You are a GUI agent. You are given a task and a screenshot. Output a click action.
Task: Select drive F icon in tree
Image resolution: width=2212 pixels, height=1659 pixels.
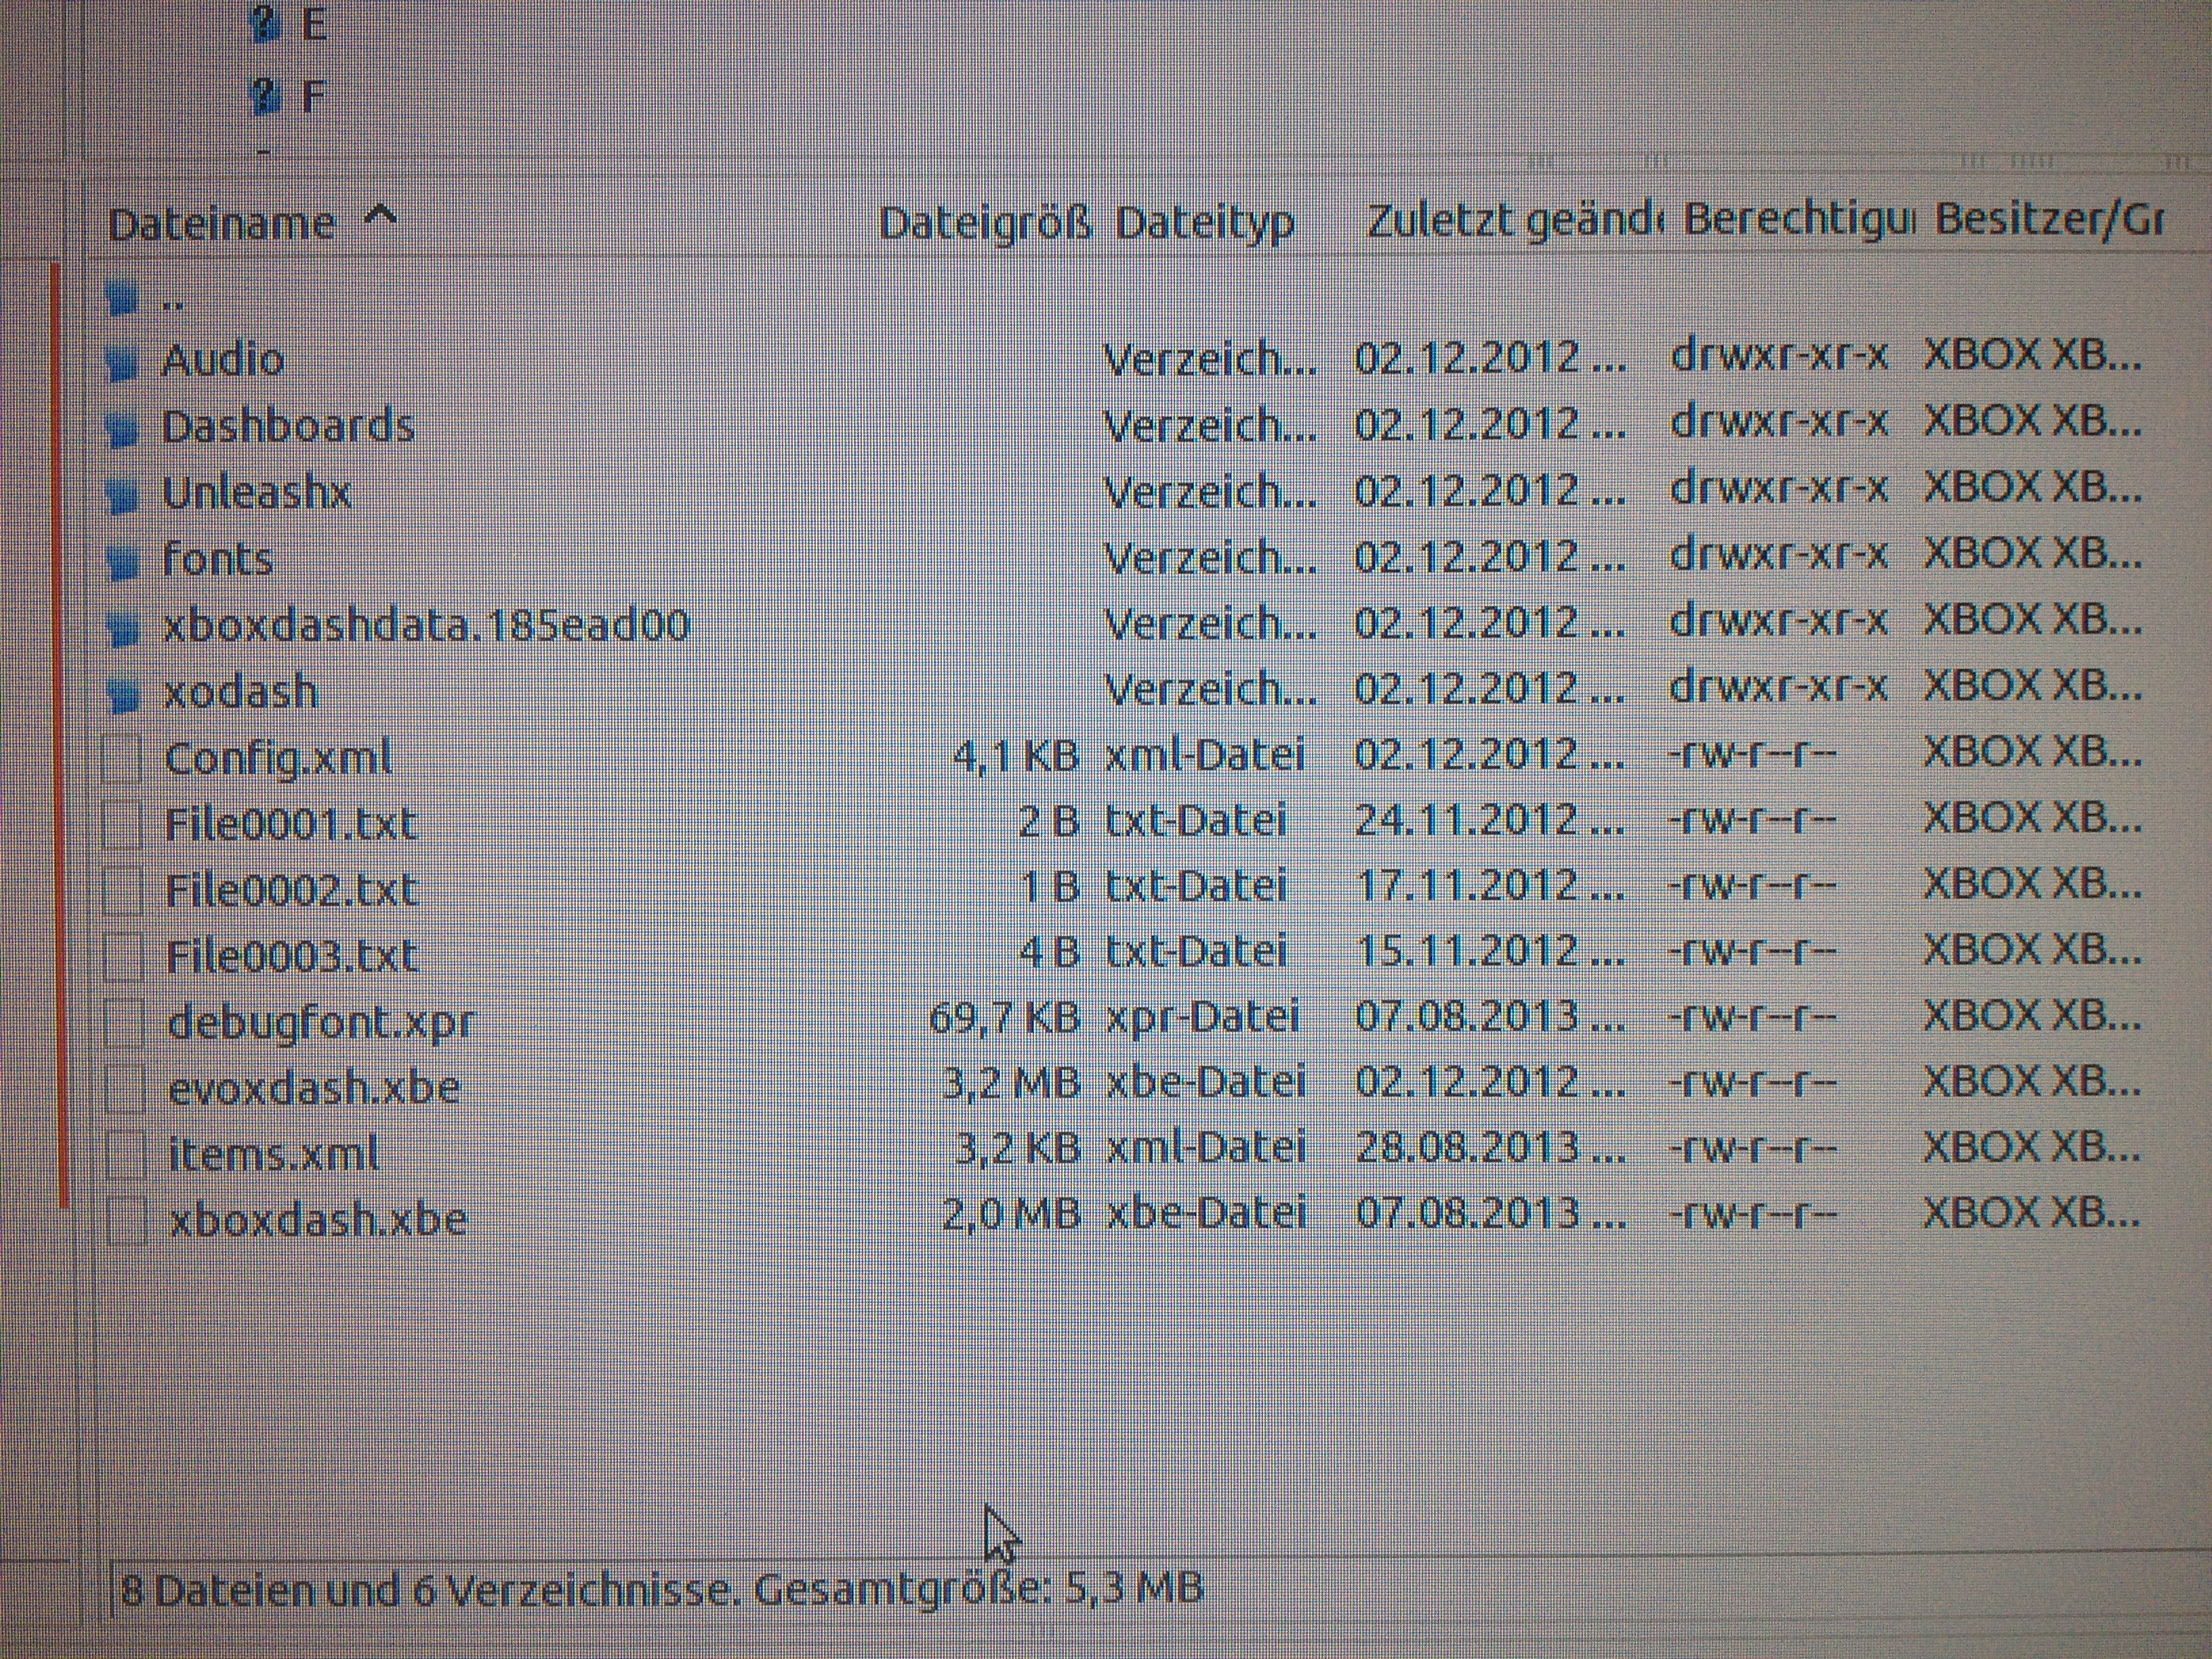(265, 97)
